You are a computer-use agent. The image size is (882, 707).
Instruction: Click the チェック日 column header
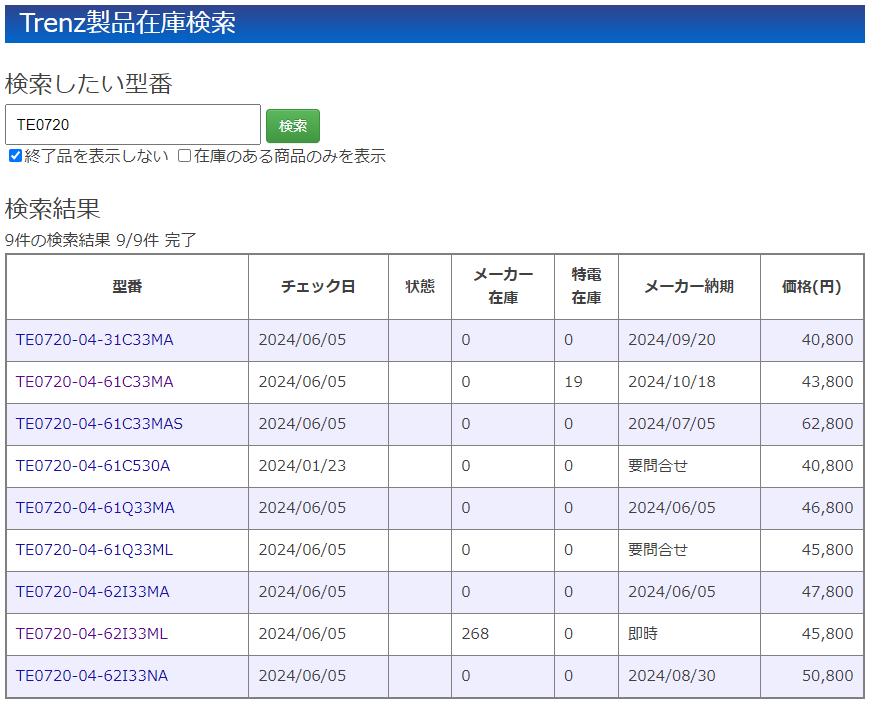point(318,287)
